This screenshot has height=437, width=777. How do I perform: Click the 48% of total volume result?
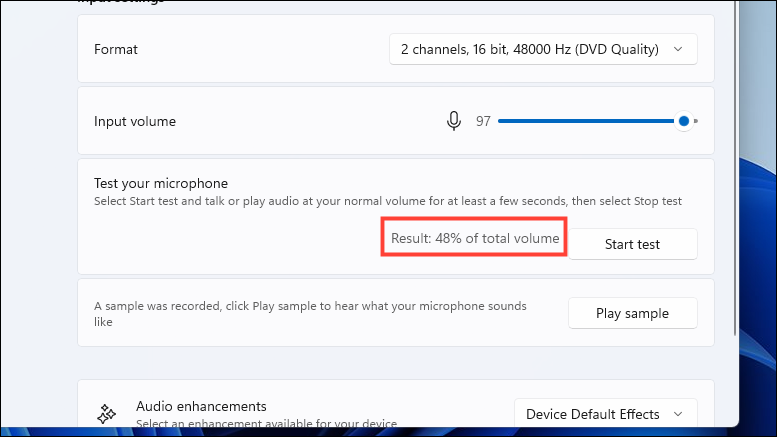coord(474,240)
